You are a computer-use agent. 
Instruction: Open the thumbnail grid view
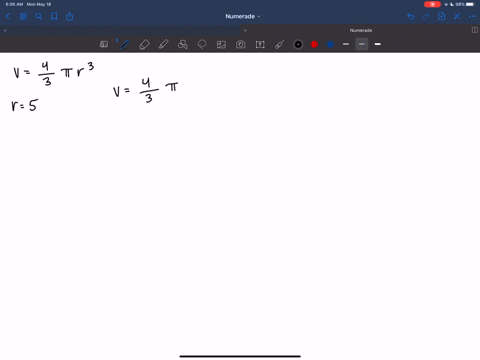(23, 16)
